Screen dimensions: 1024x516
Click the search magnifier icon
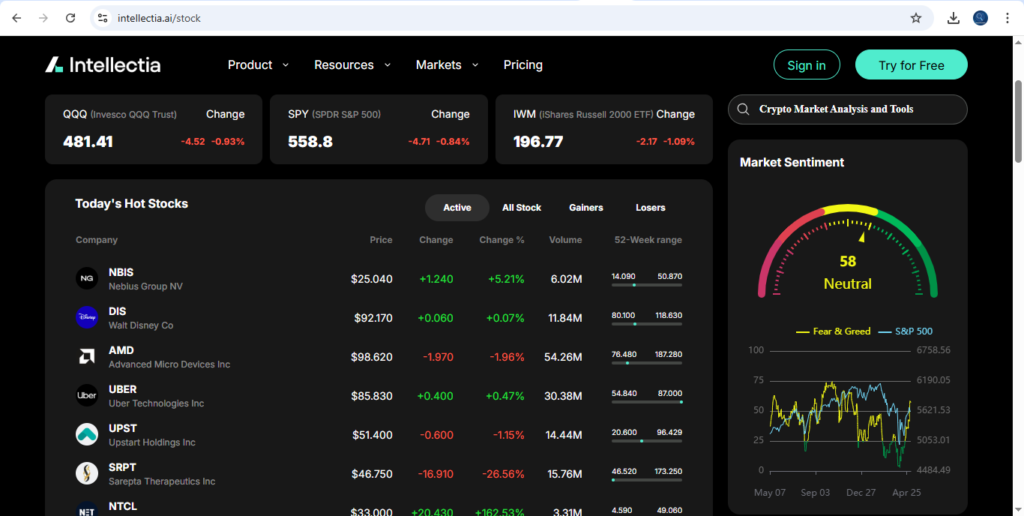pos(743,109)
